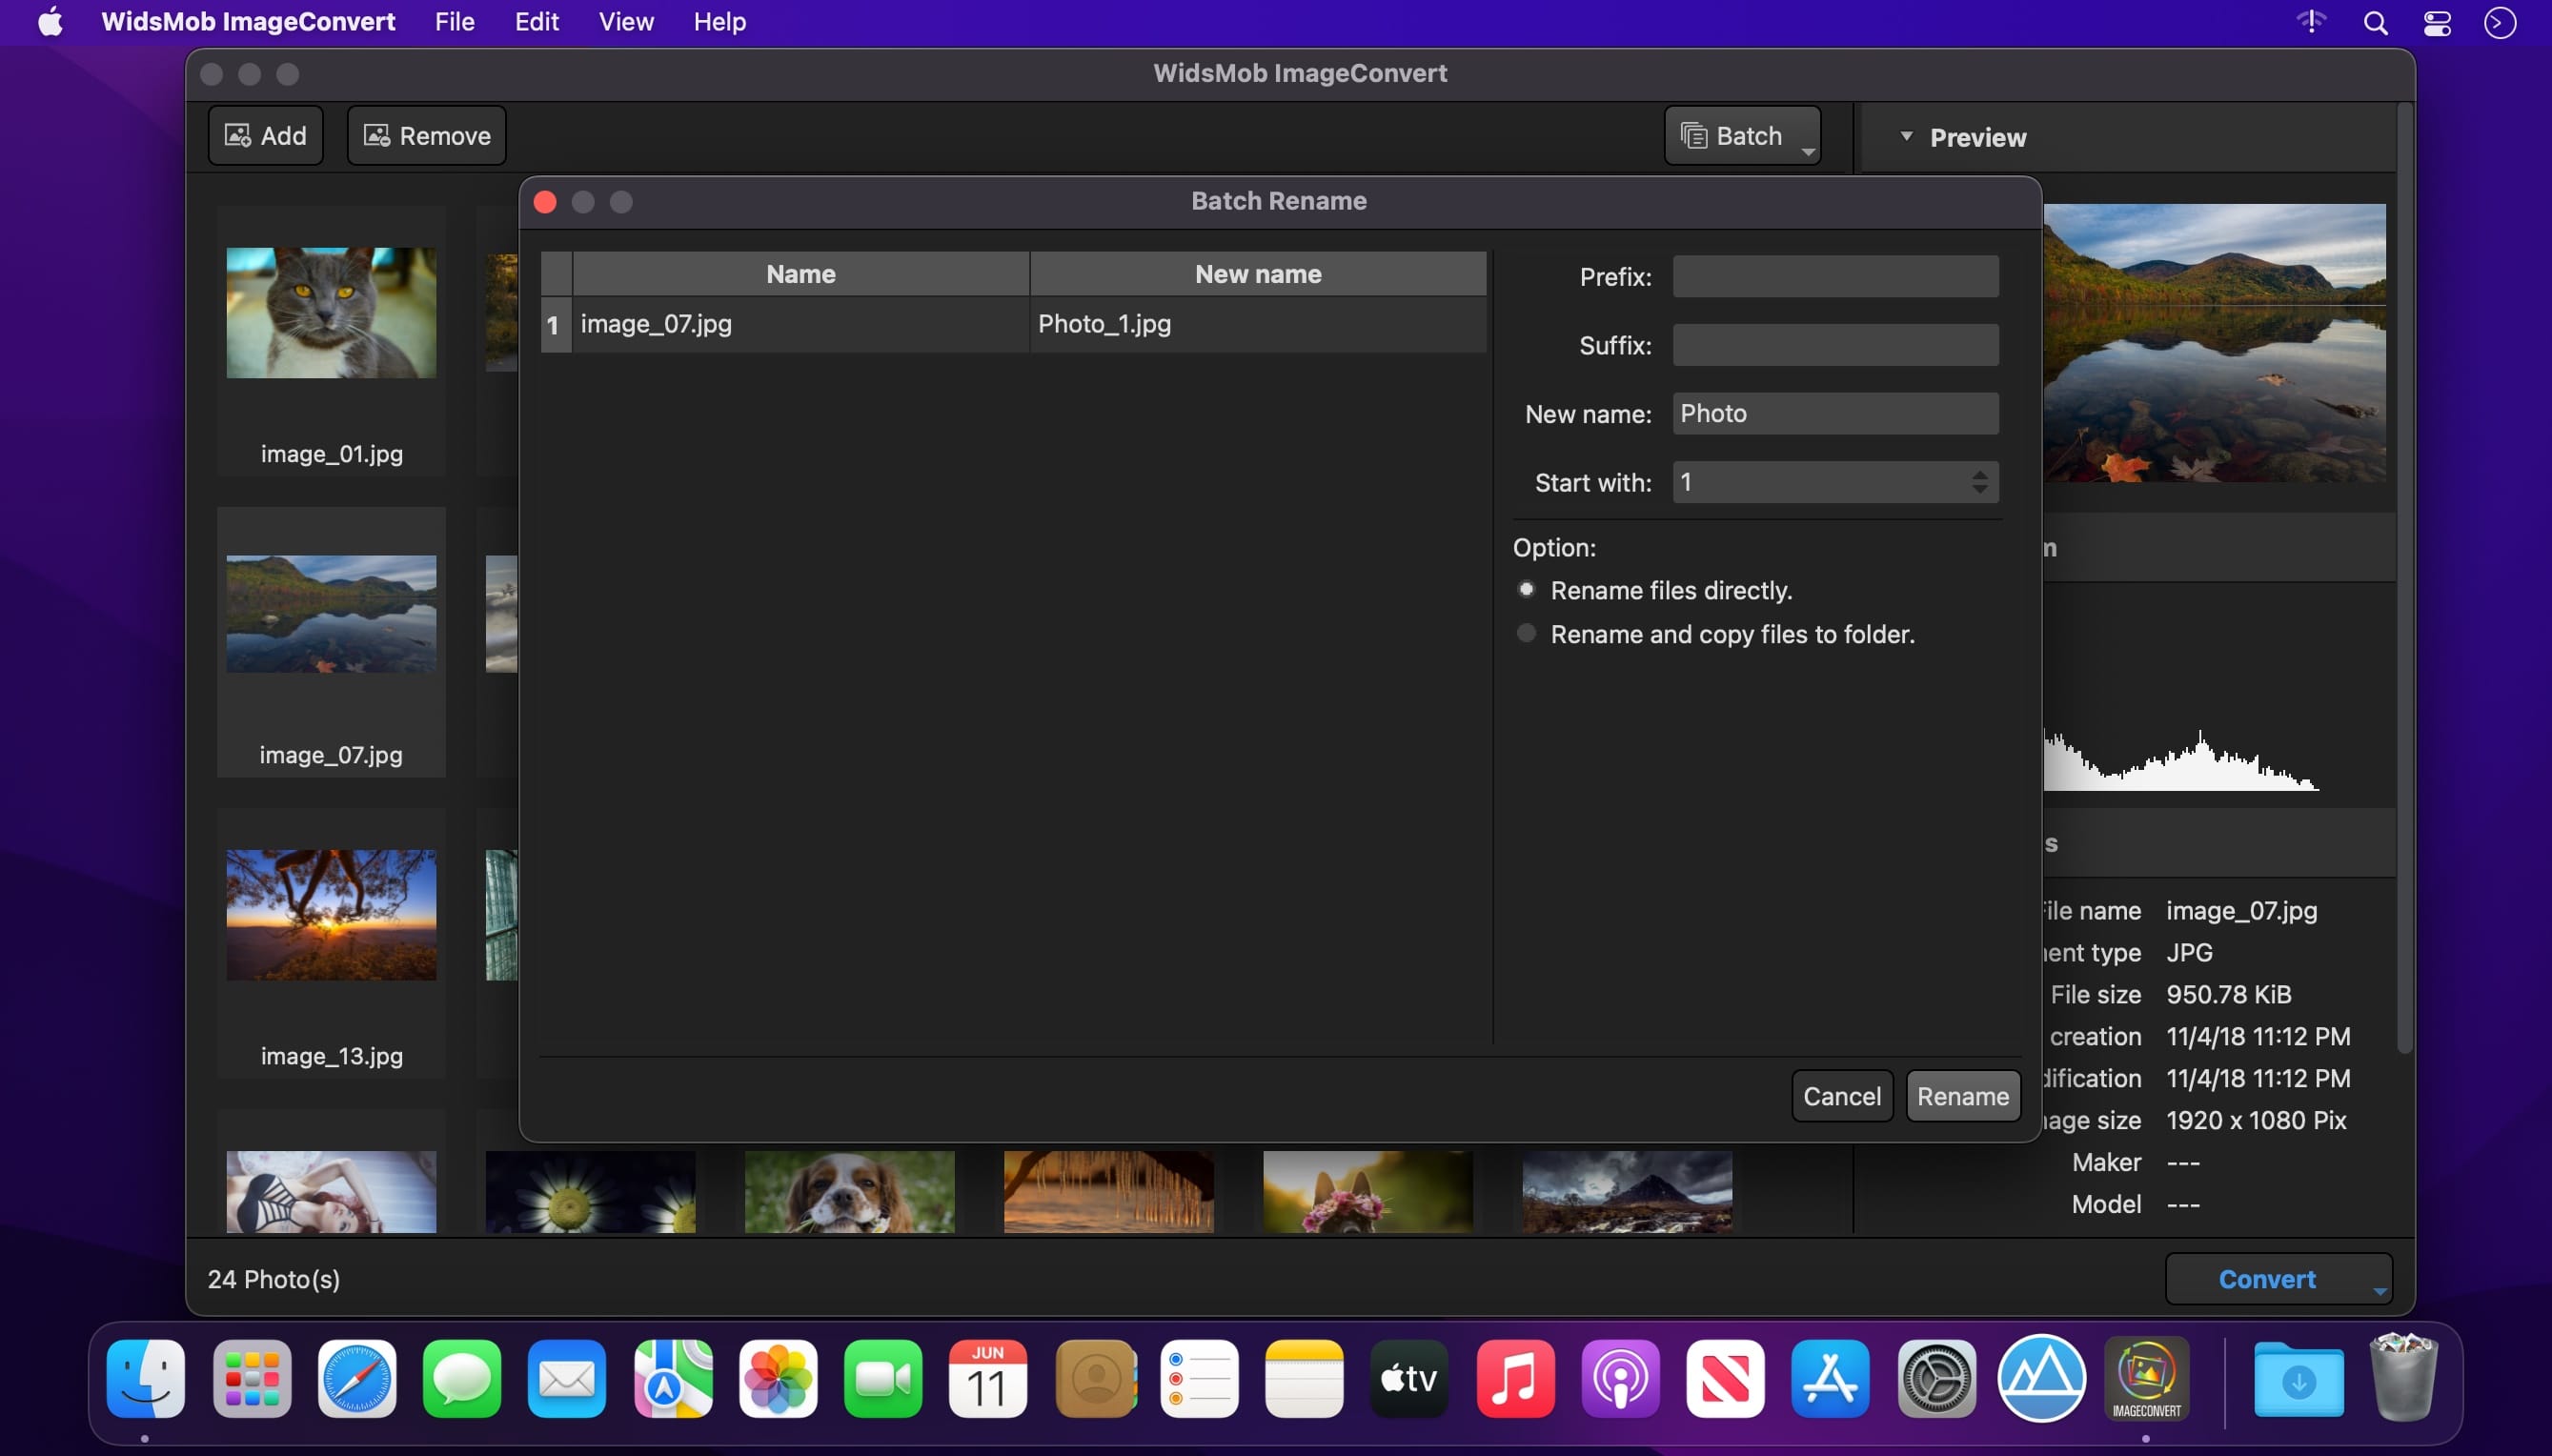Open Launchpad in the Dock
This screenshot has height=1456, width=2552.
pos(252,1379)
